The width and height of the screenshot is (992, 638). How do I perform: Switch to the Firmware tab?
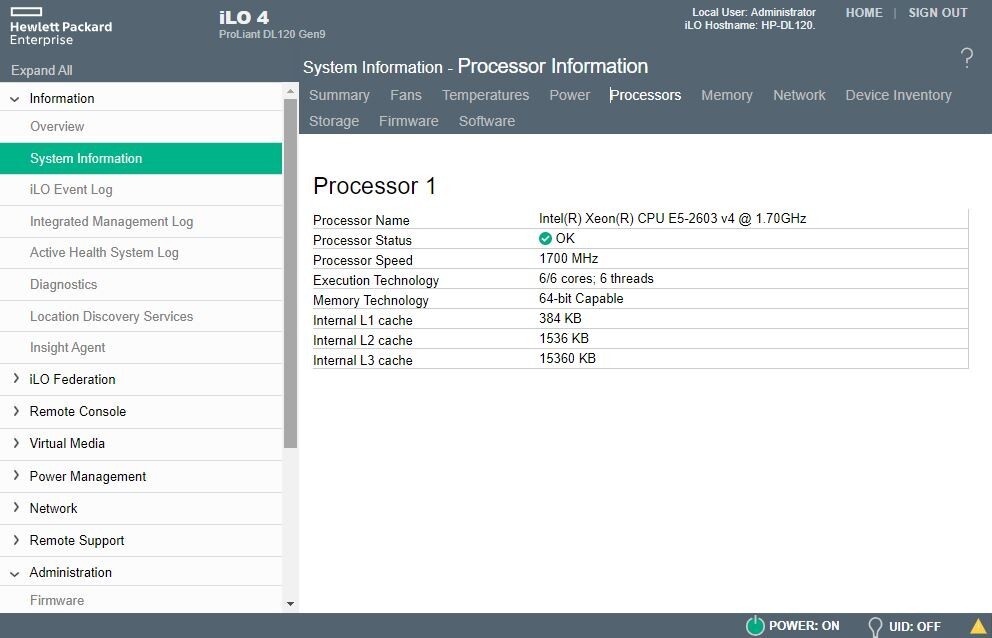pyautogui.click(x=409, y=121)
